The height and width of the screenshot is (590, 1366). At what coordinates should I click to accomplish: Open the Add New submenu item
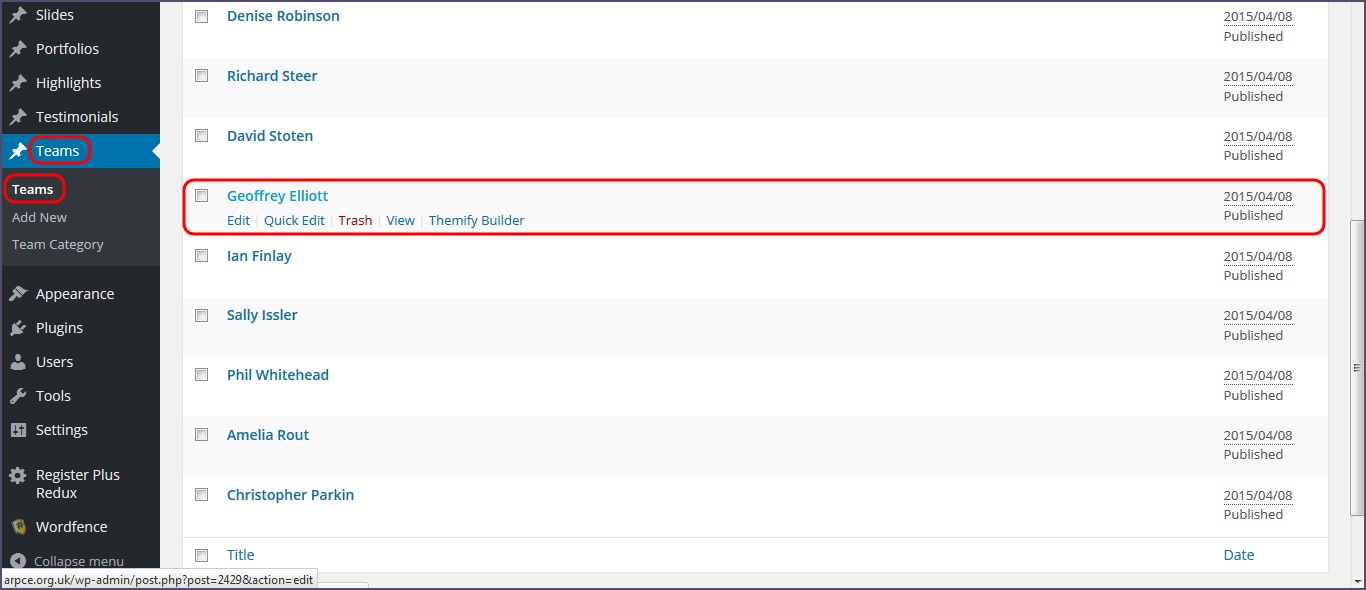point(40,217)
